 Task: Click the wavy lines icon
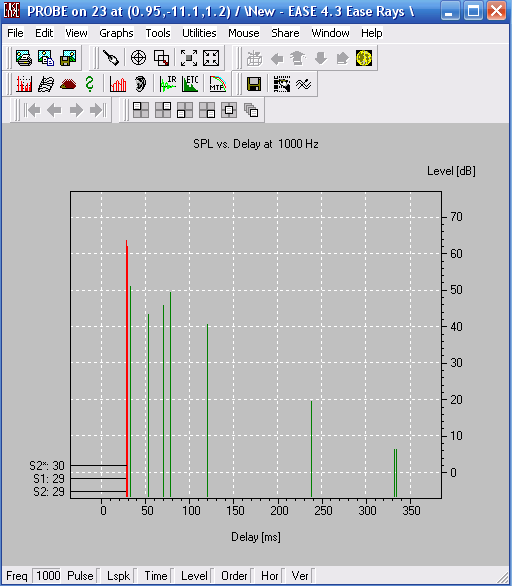tap(303, 84)
